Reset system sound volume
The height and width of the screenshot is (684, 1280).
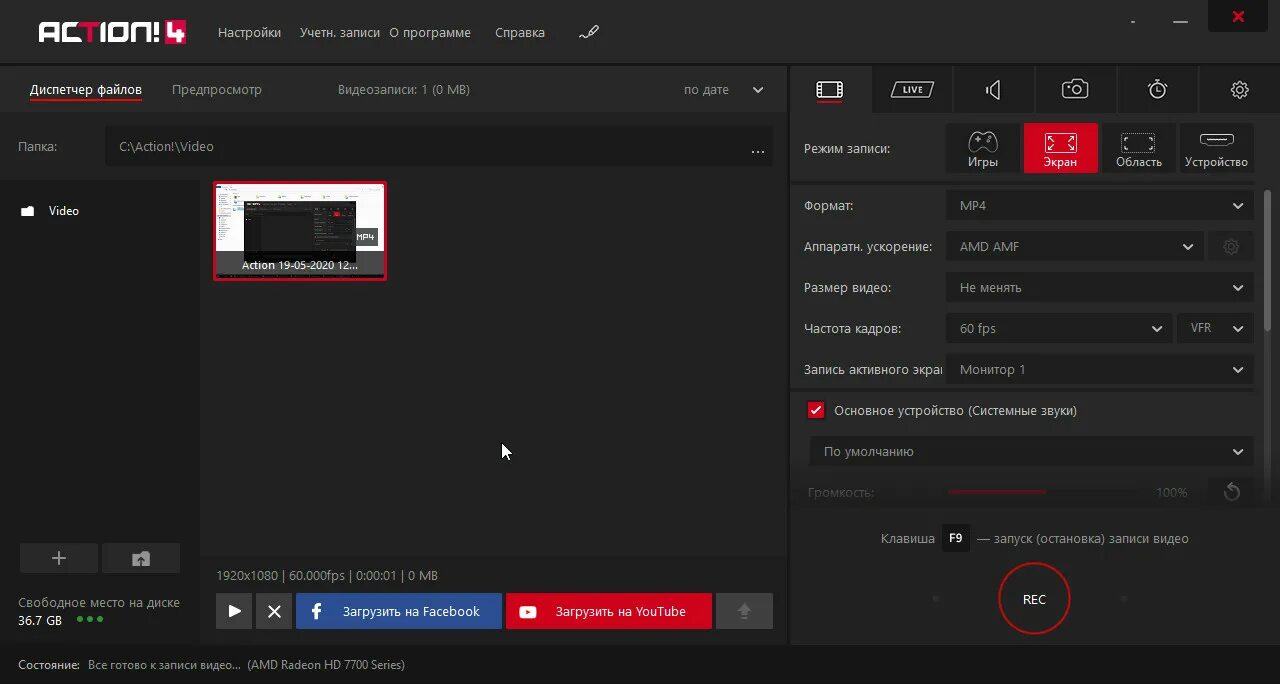click(1231, 492)
